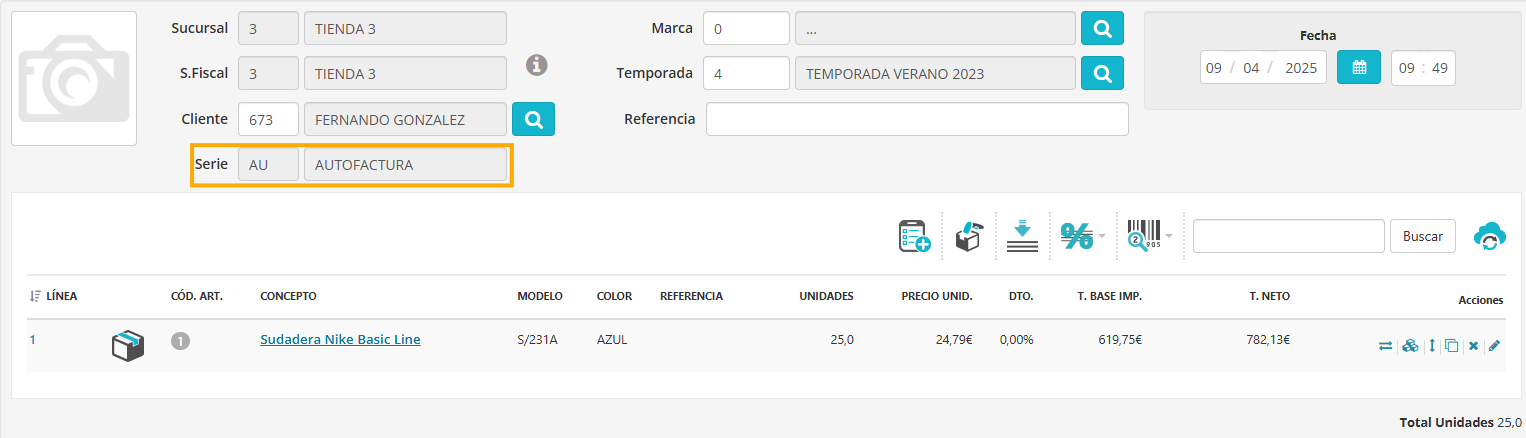Image resolution: width=1526 pixels, height=438 pixels.
Task: Edit line 1 with pencil icon
Action: 1494,346
